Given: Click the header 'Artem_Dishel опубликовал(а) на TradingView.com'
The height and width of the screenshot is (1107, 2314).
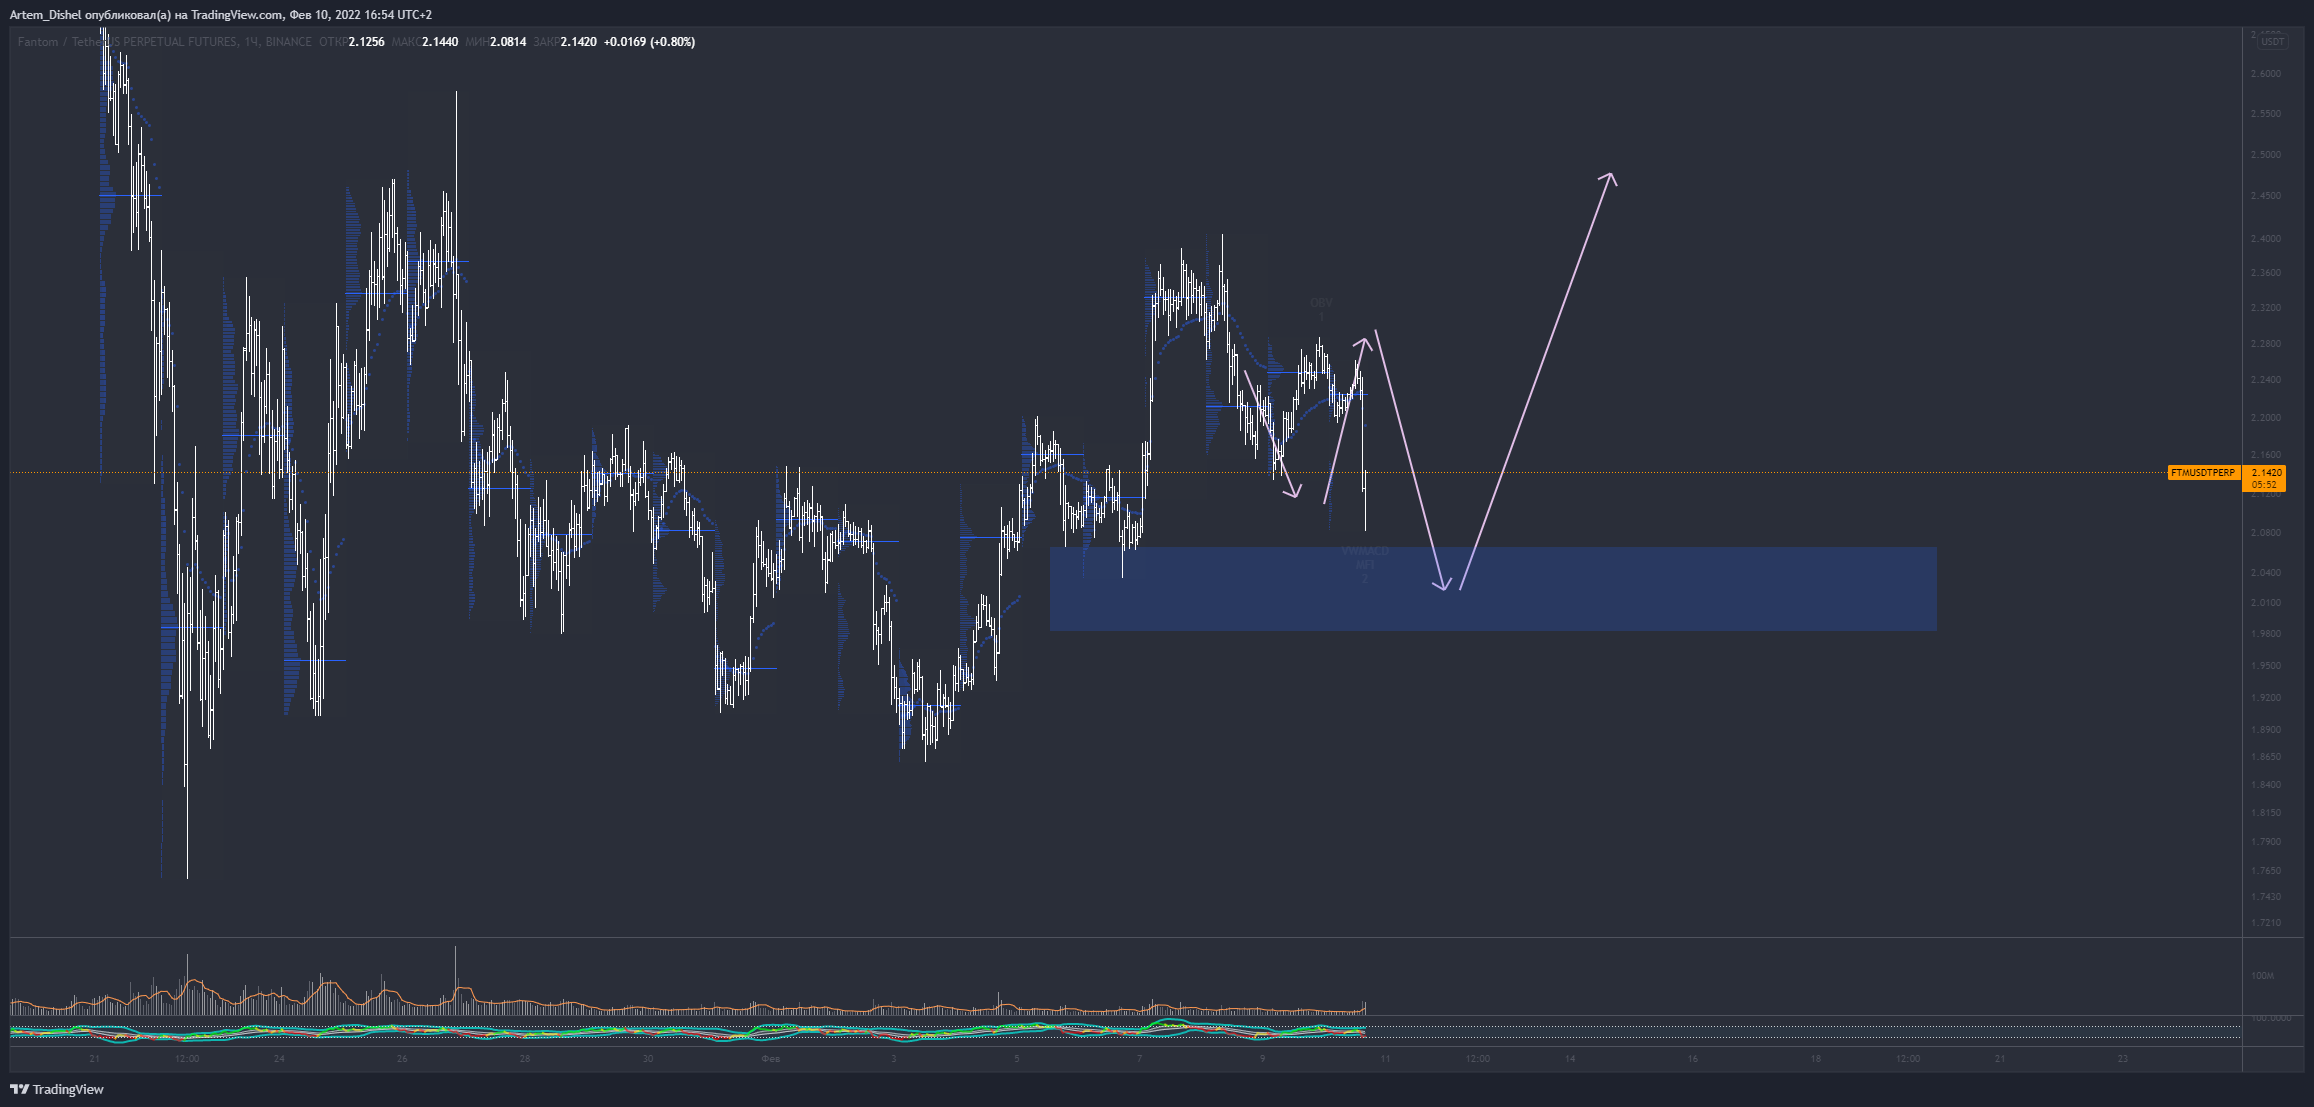Looking at the screenshot, I should click(x=146, y=15).
